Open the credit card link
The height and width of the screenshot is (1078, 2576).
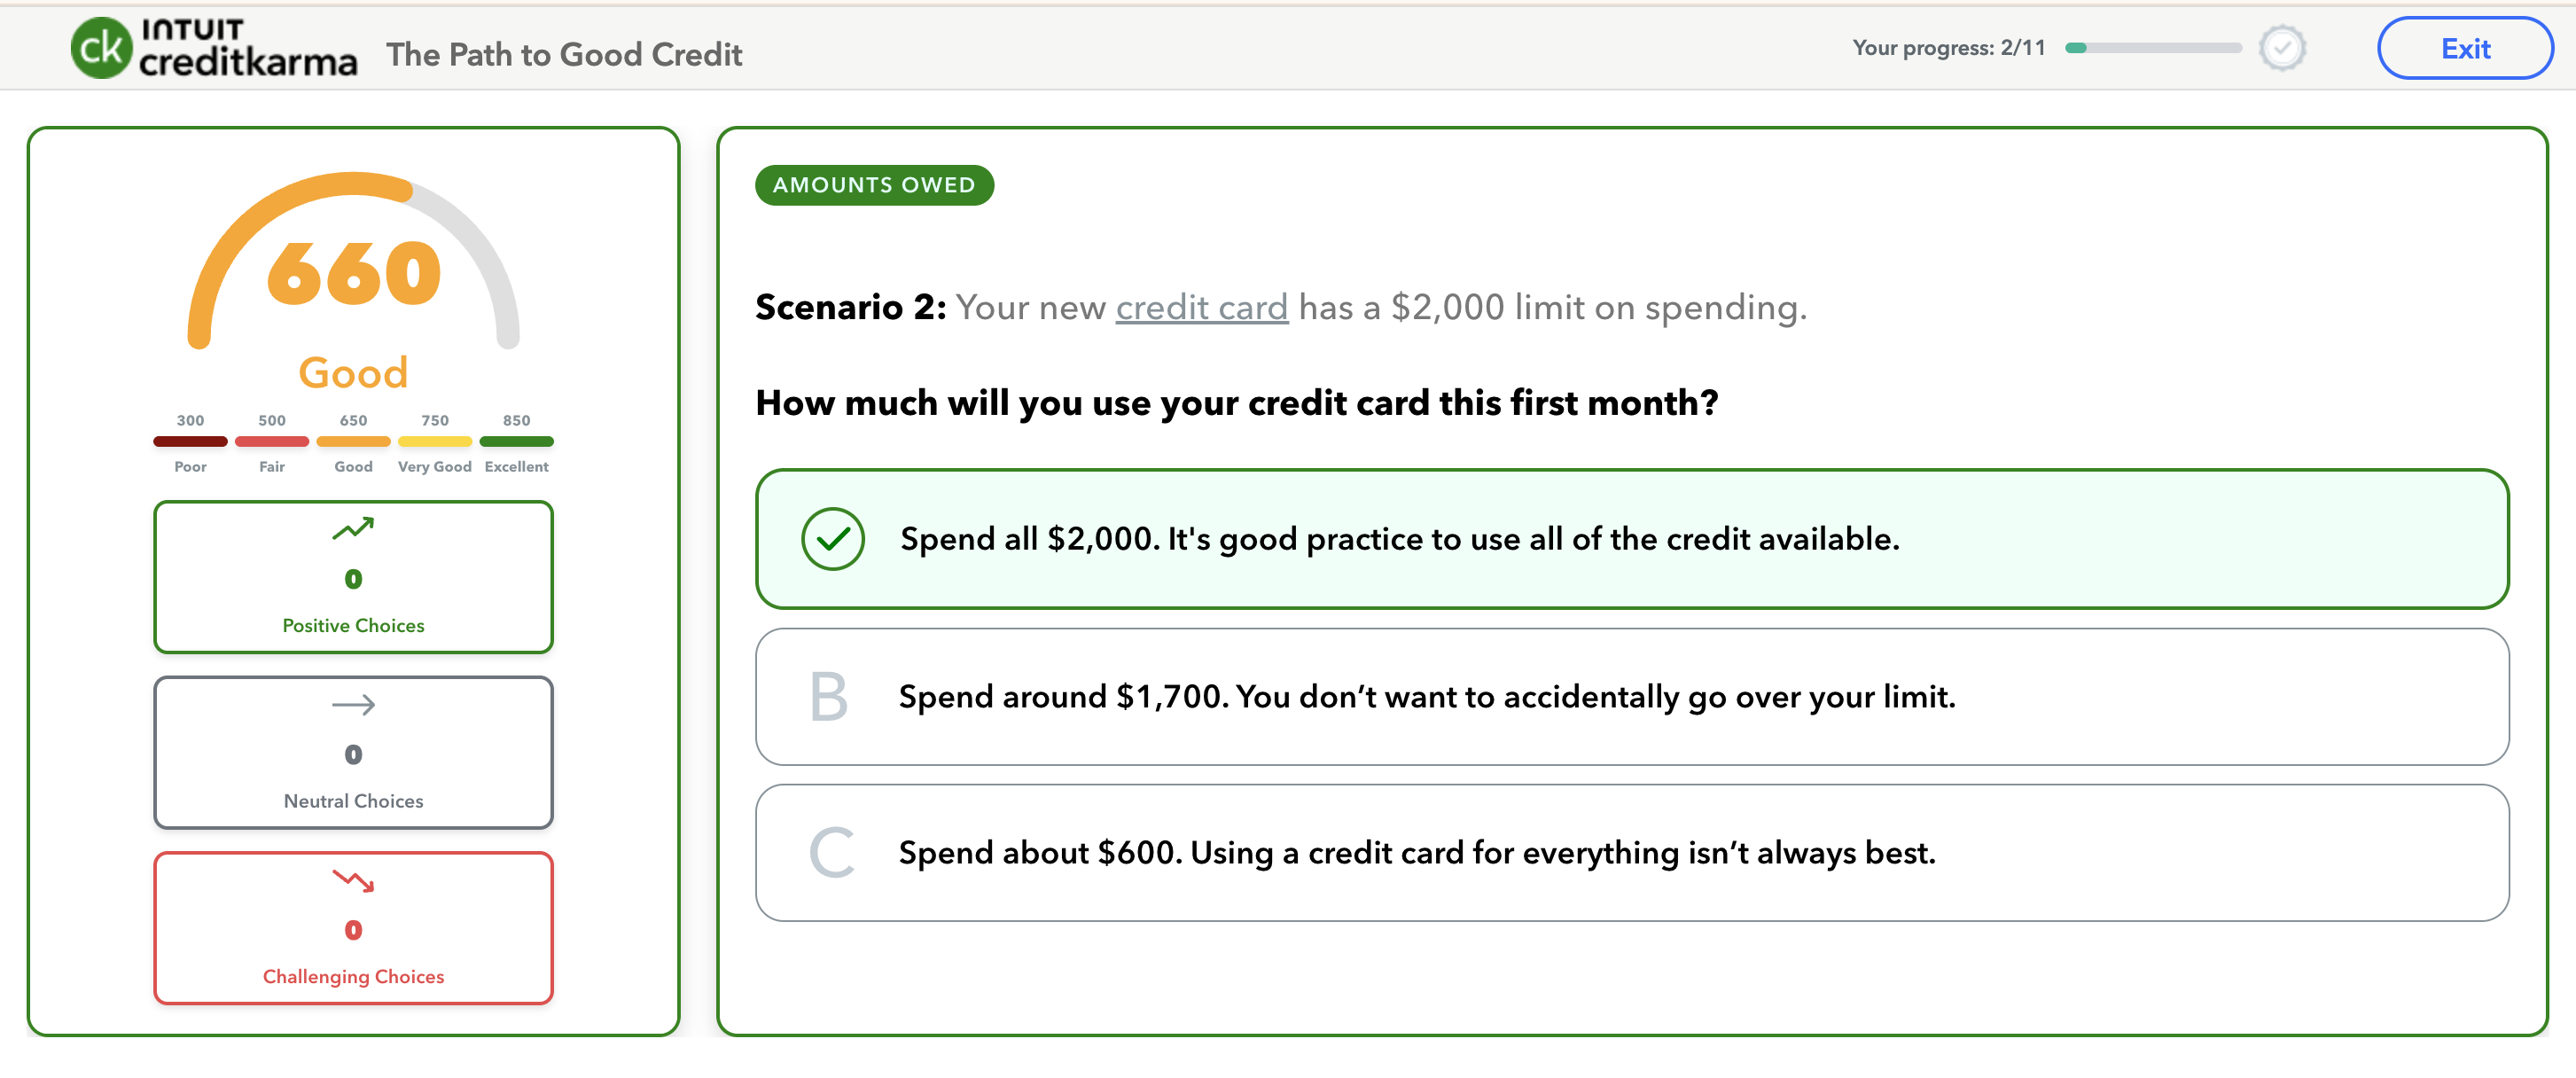pos(1200,307)
